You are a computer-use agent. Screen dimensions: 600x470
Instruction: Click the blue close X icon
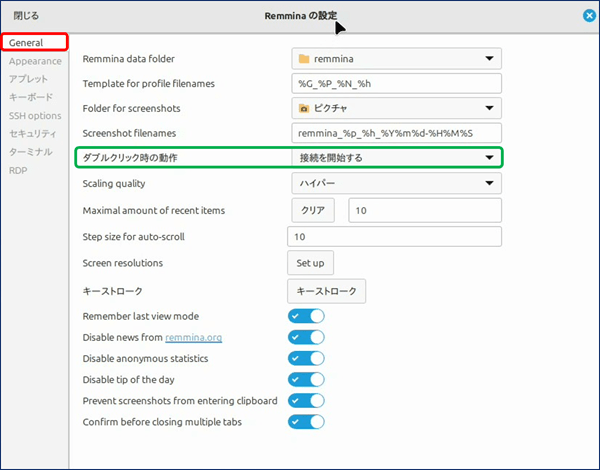tap(589, 16)
